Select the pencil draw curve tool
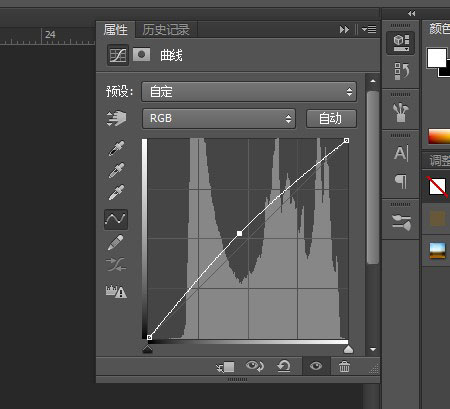 click(x=116, y=242)
